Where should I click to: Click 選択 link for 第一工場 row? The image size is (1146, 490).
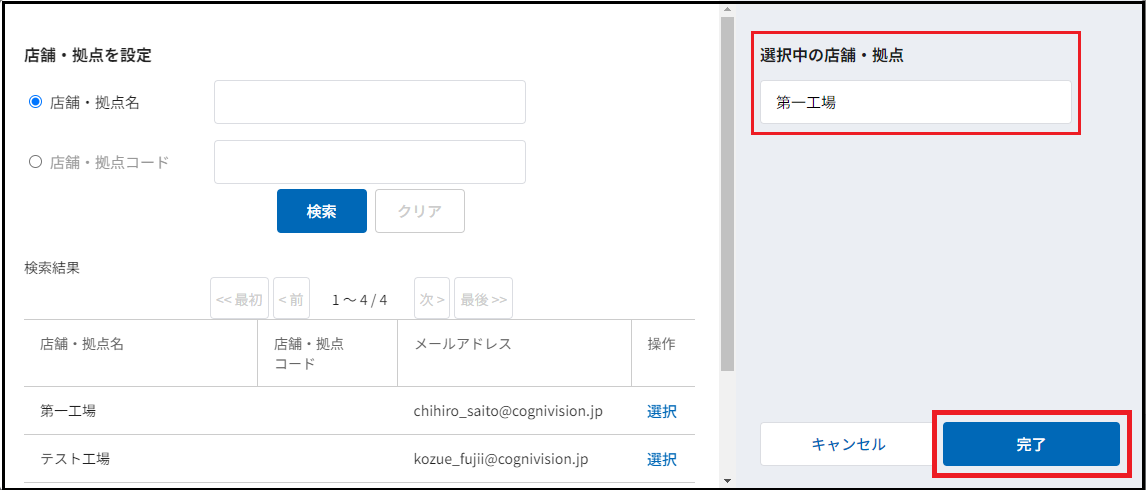click(x=662, y=411)
